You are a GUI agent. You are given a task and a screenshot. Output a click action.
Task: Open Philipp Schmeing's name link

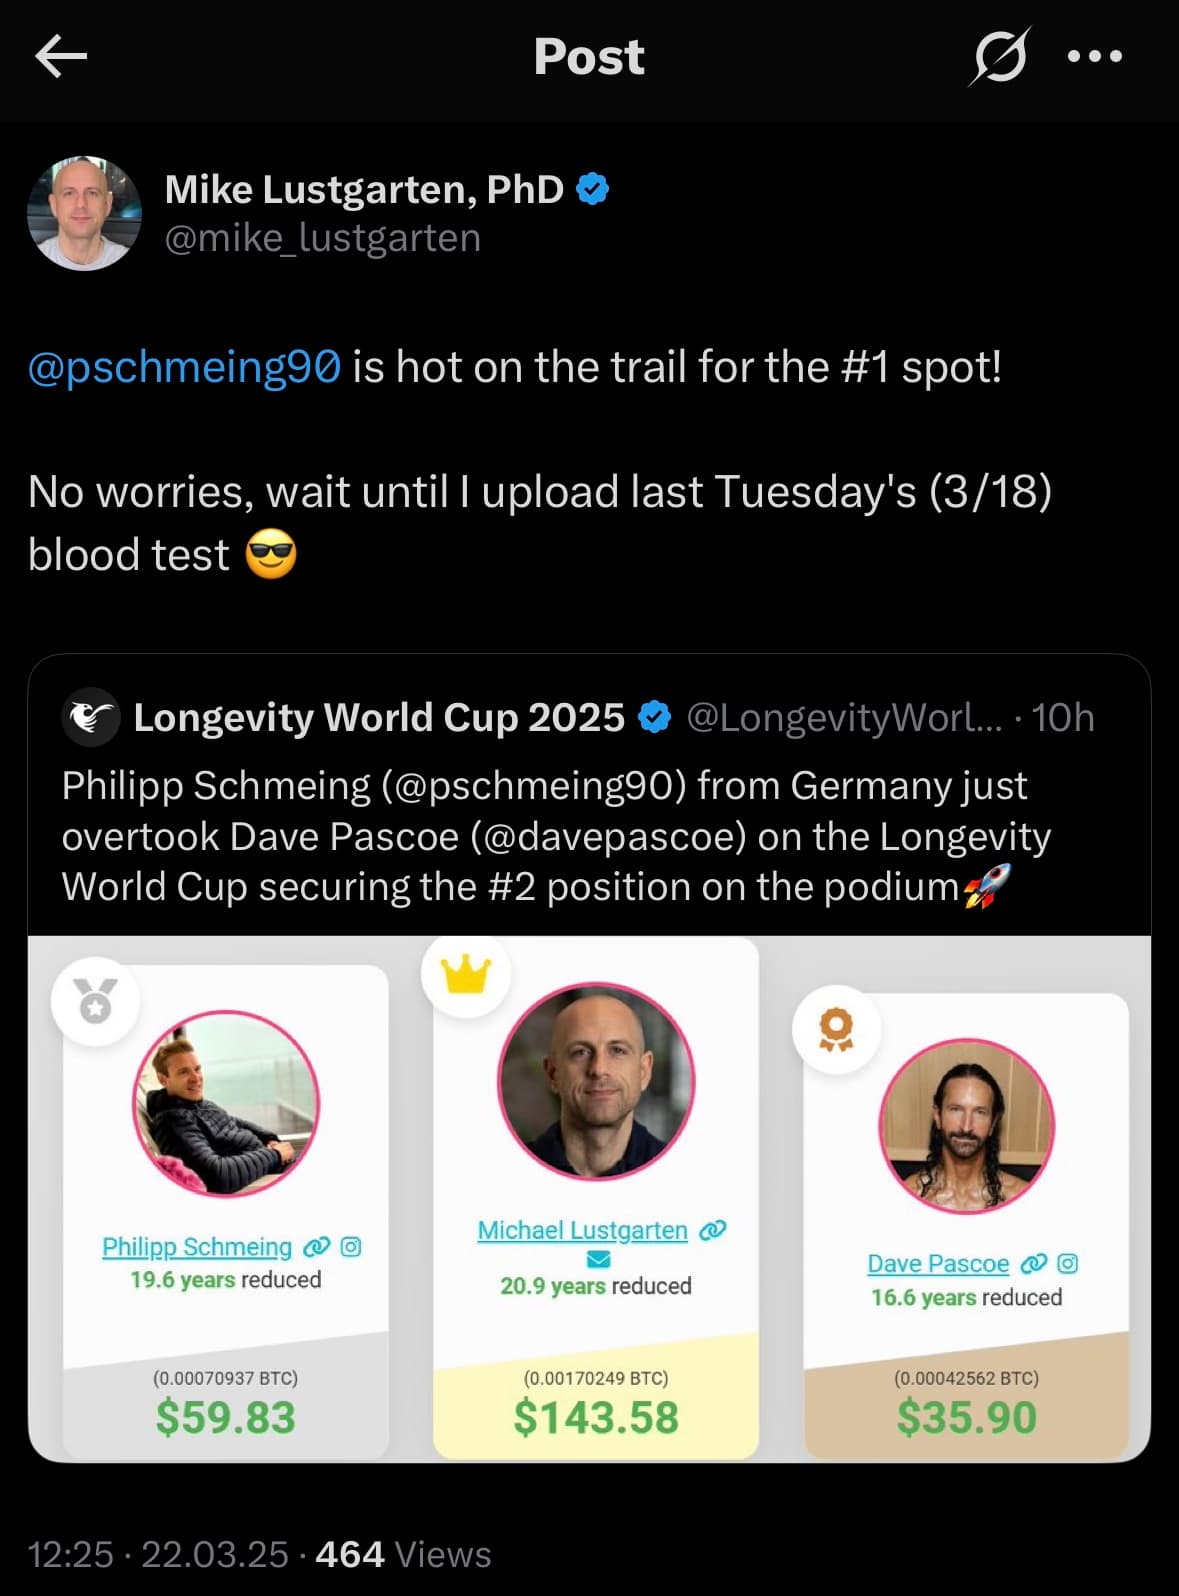(x=197, y=1247)
